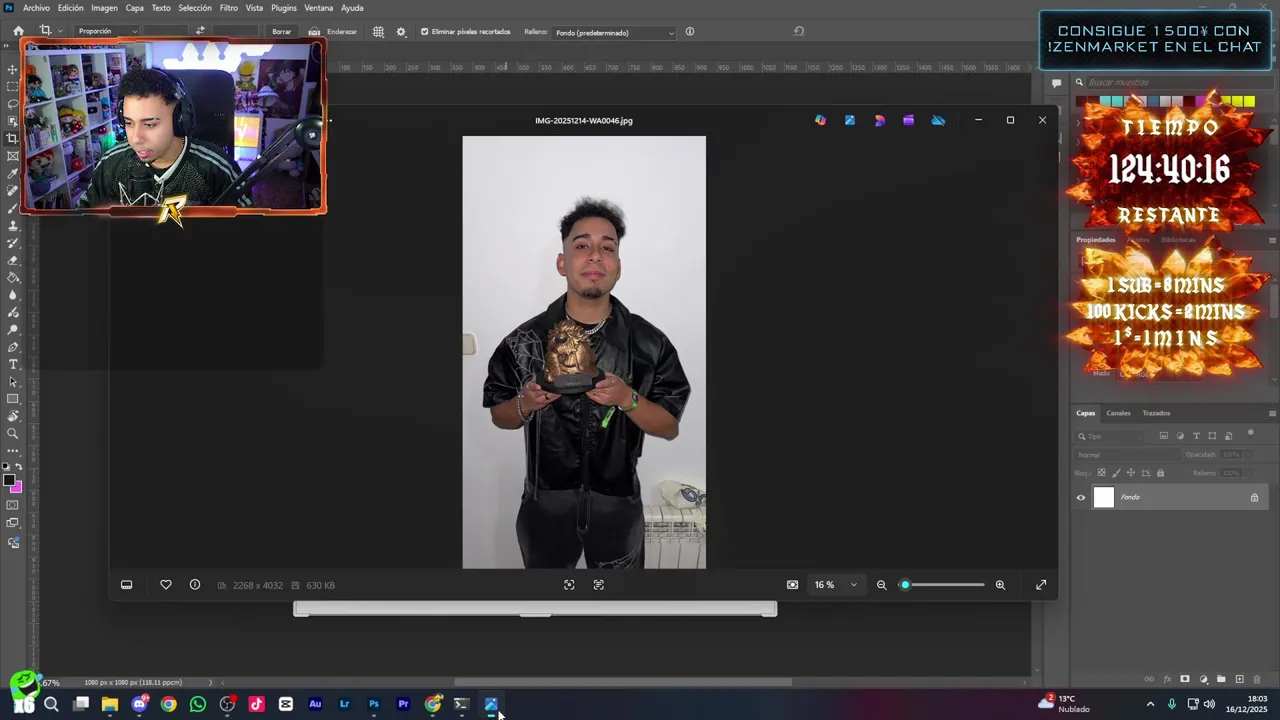Select the Eraser tool
The width and height of the screenshot is (1280, 720).
click(x=13, y=260)
